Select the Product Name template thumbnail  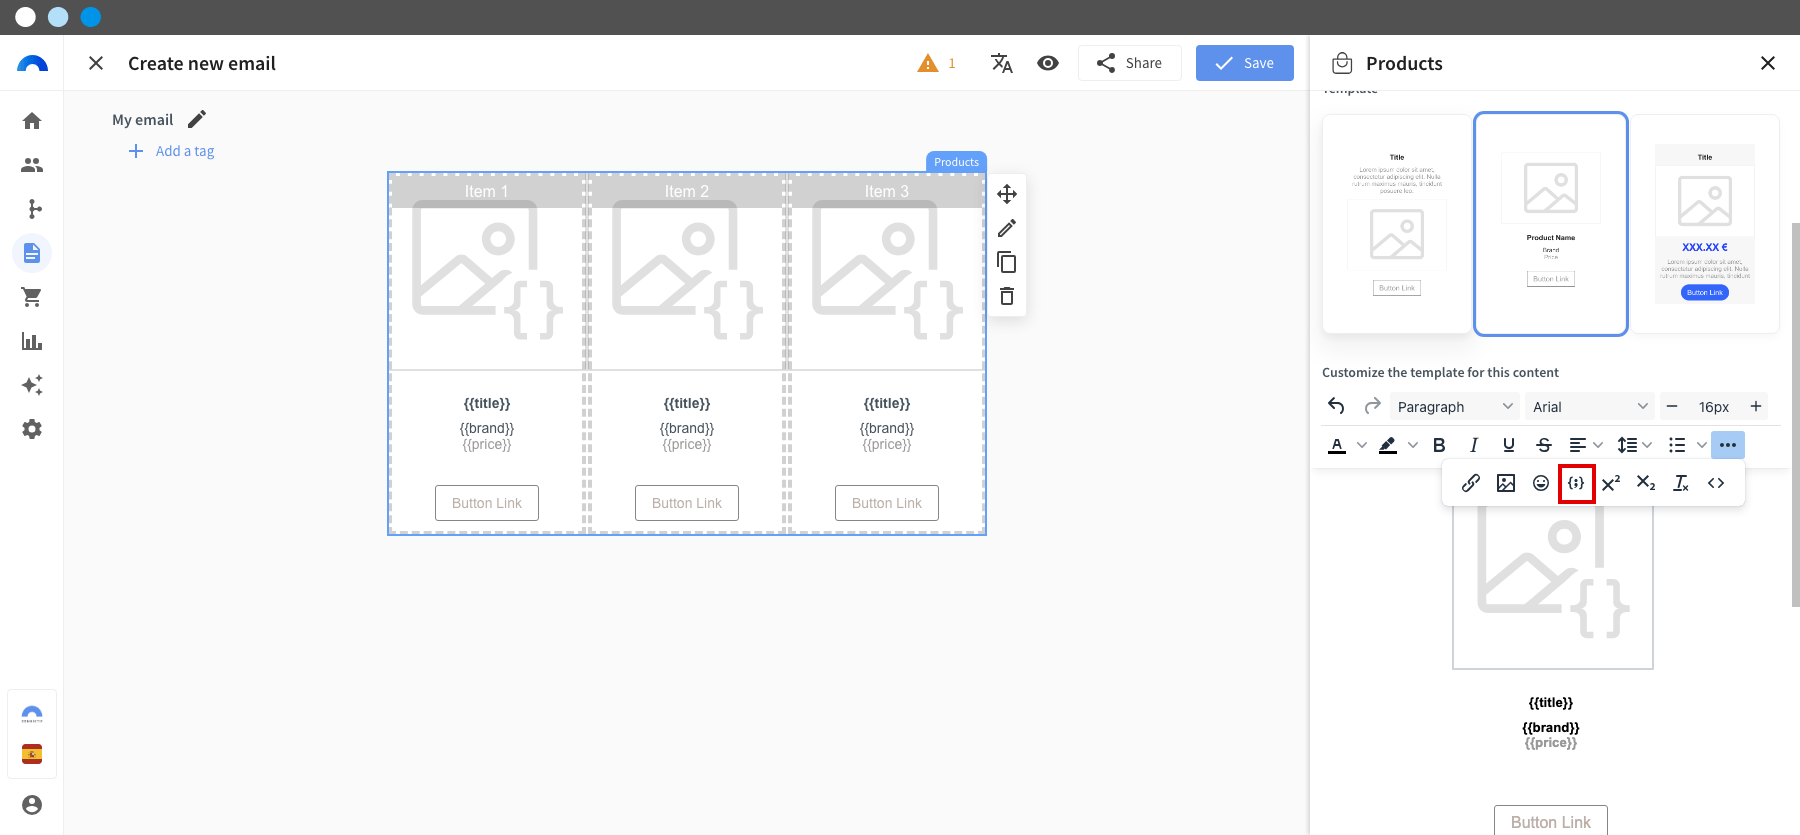tap(1551, 224)
